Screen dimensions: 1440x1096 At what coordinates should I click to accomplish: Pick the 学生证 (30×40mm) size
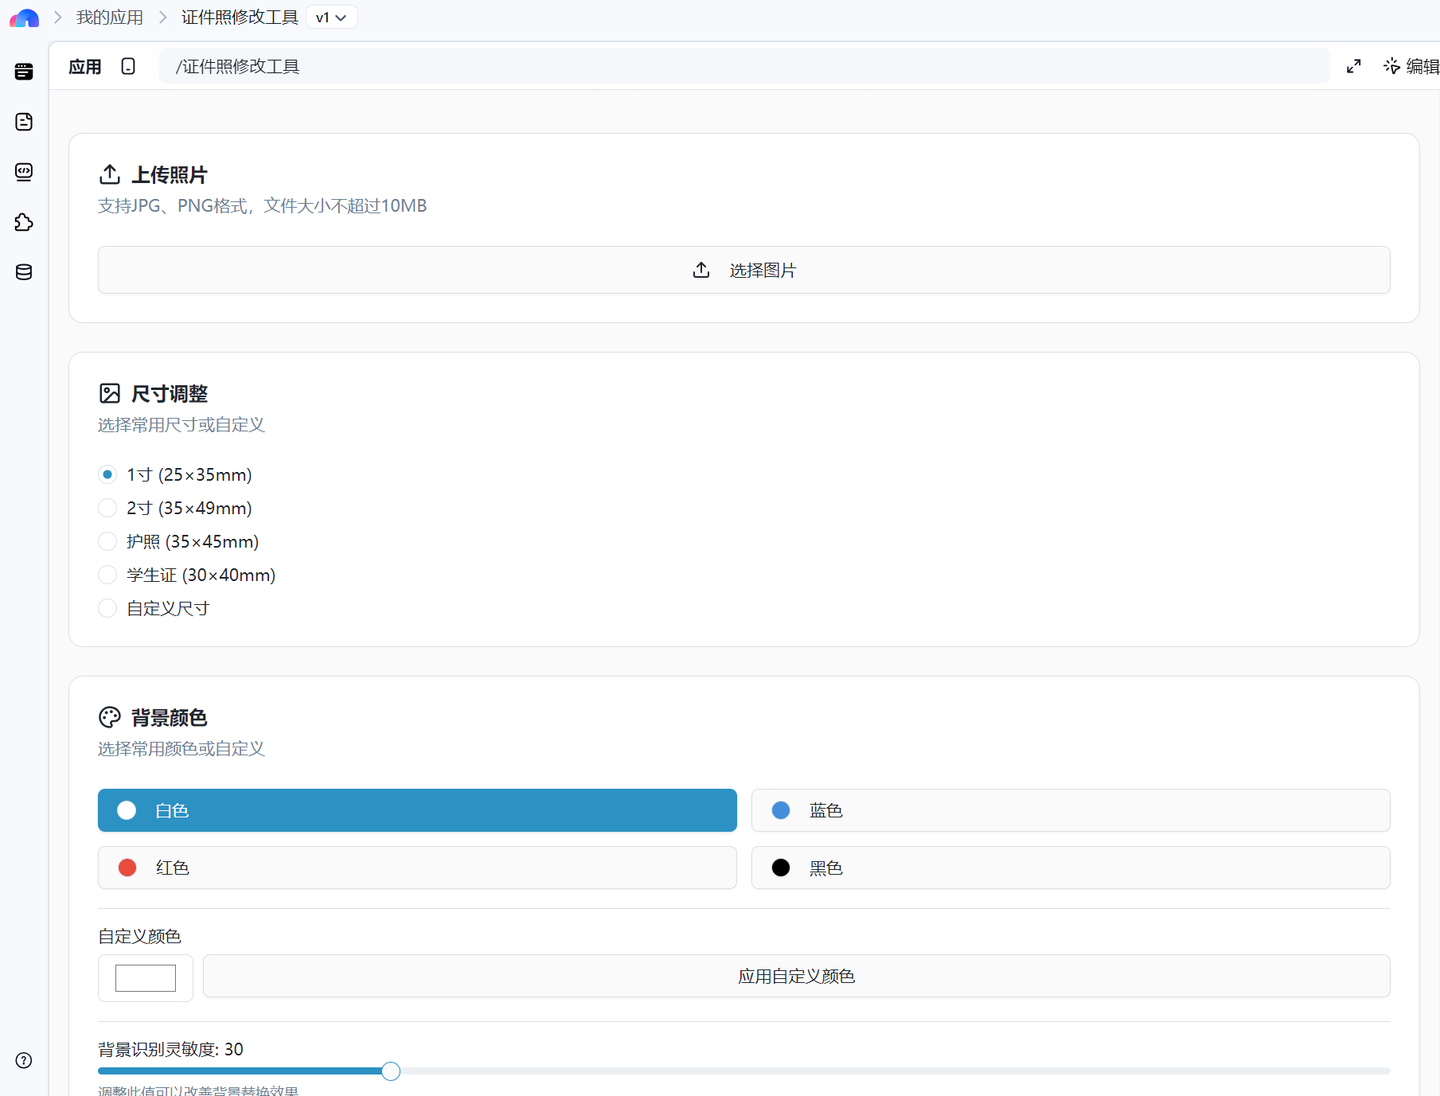[x=108, y=575]
